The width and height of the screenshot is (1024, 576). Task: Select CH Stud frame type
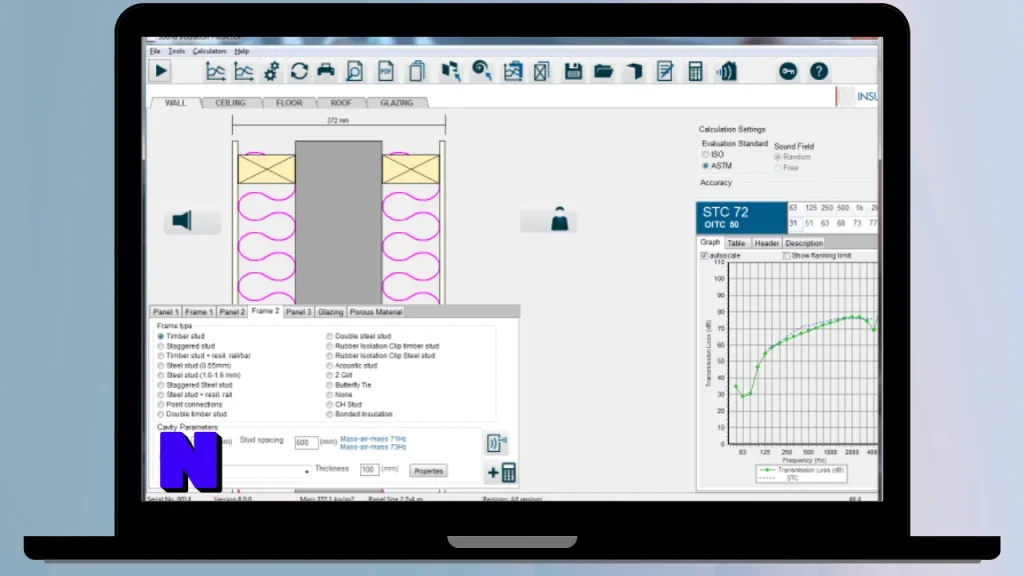[330, 405]
